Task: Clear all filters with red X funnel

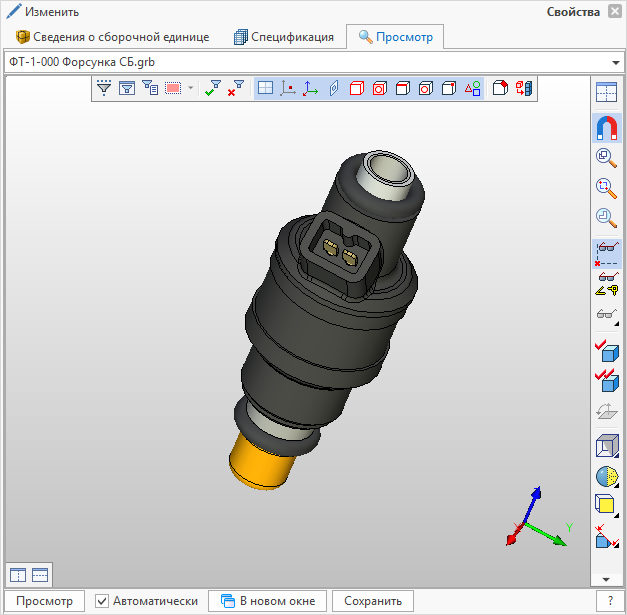Action: pos(236,88)
